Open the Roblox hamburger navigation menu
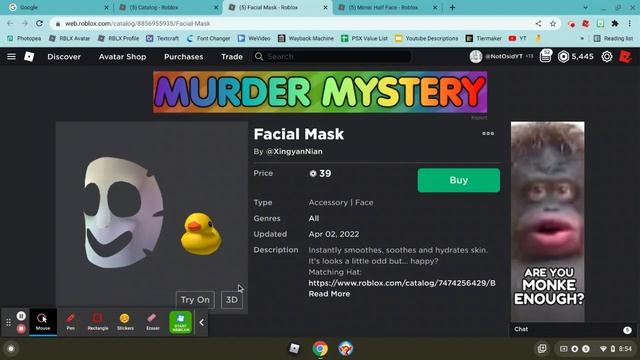 click(x=11, y=56)
